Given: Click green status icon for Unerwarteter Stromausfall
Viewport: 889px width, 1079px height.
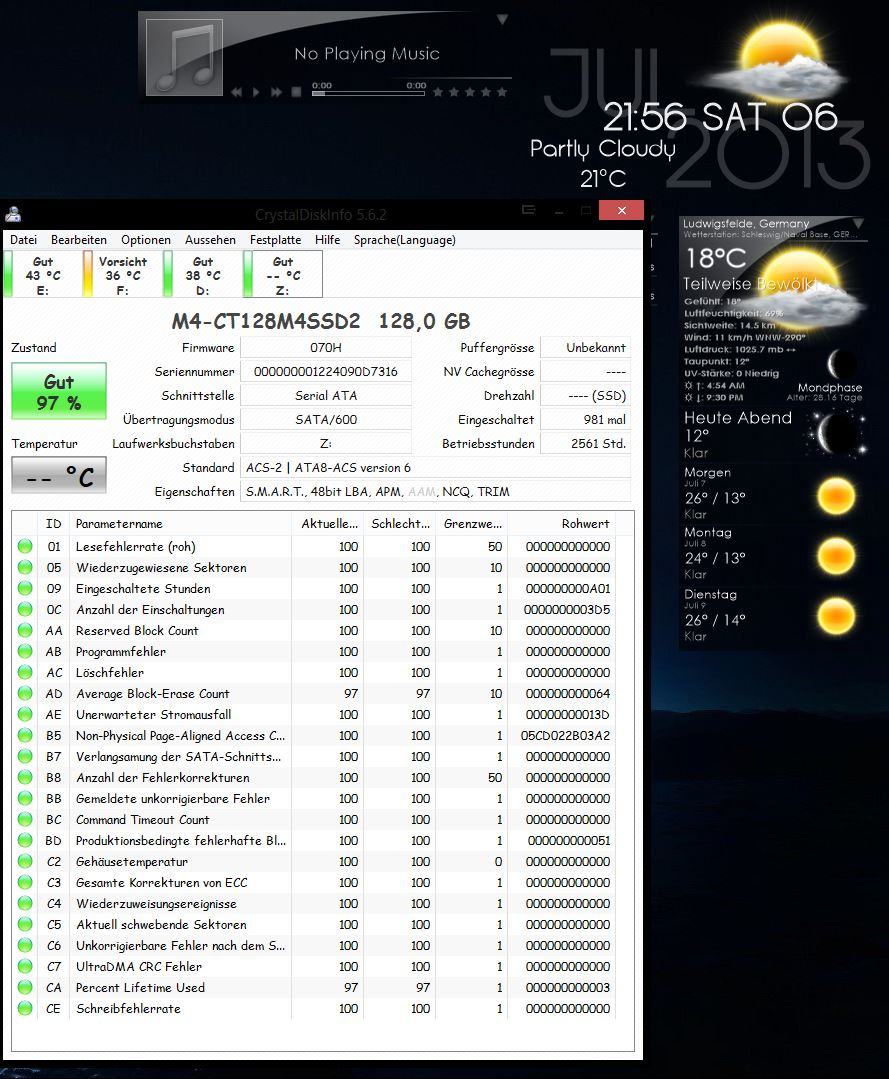Looking at the screenshot, I should tap(25, 714).
